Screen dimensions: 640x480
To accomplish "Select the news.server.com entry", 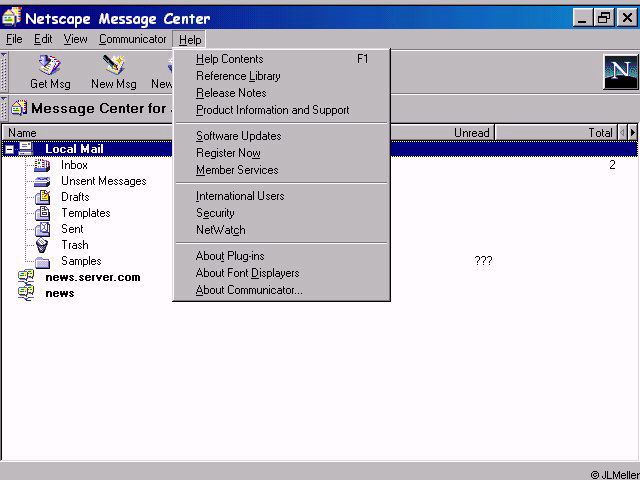I will tap(93, 277).
